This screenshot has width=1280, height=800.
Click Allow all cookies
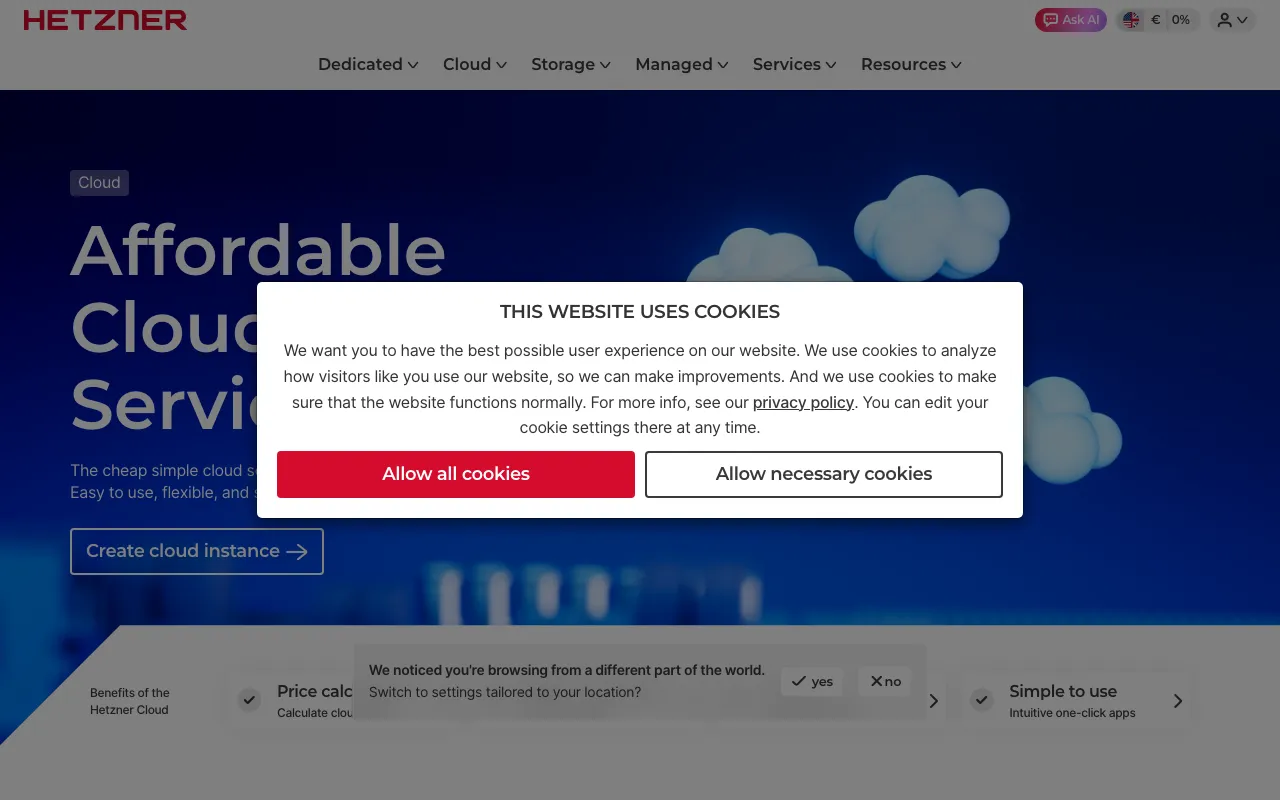coord(456,474)
